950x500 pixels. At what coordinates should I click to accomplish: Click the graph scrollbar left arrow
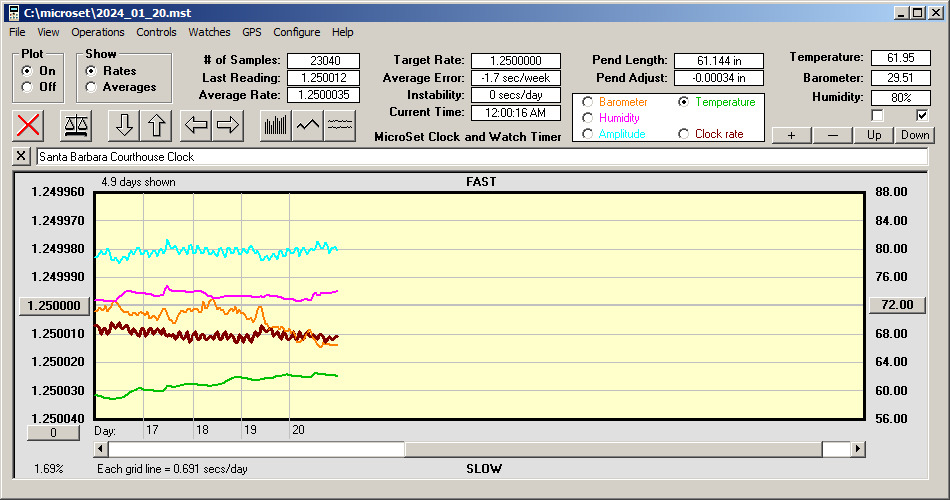click(101, 449)
